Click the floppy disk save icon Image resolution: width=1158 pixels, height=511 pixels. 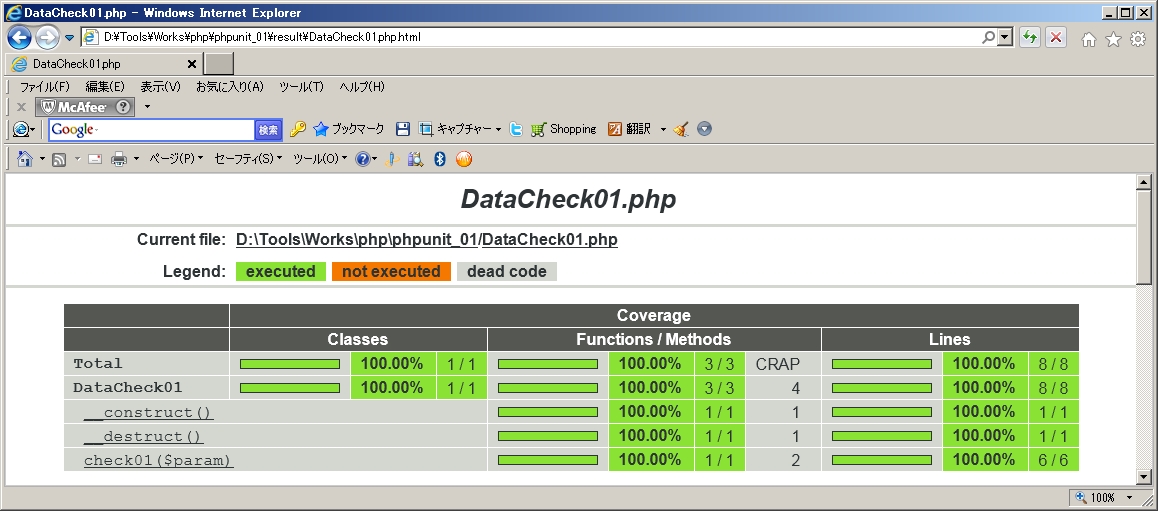pyautogui.click(x=402, y=129)
